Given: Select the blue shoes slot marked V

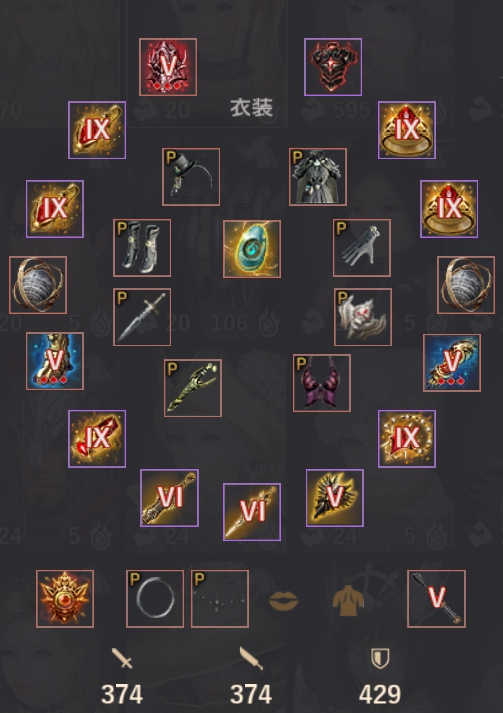Looking at the screenshot, I should coord(55,361).
